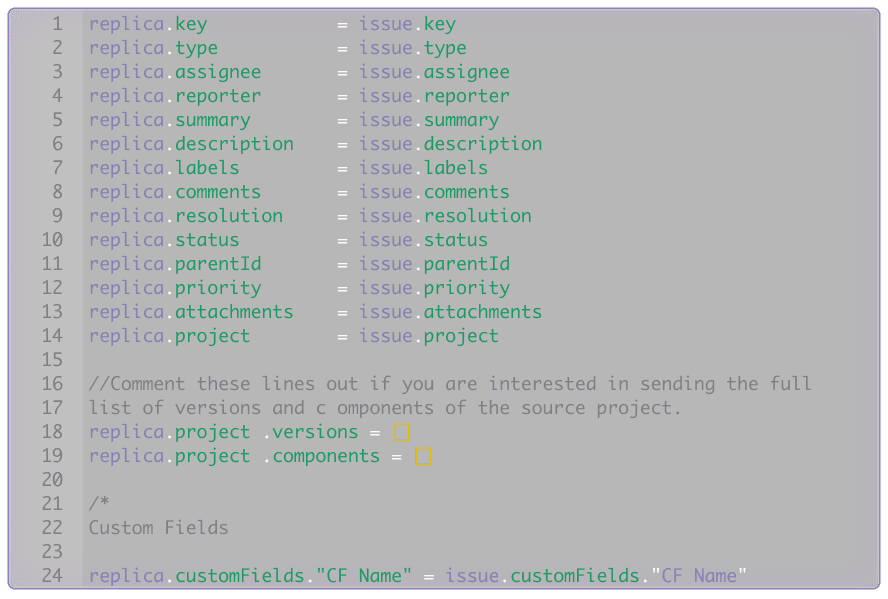Click the "Custom Fields" comment text
The height and width of the screenshot is (599, 888).
pos(158,528)
